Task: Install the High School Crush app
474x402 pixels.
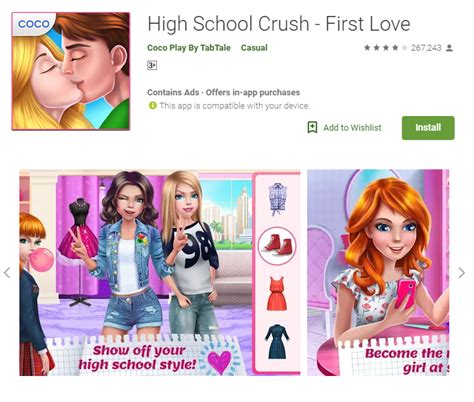Action: point(428,128)
